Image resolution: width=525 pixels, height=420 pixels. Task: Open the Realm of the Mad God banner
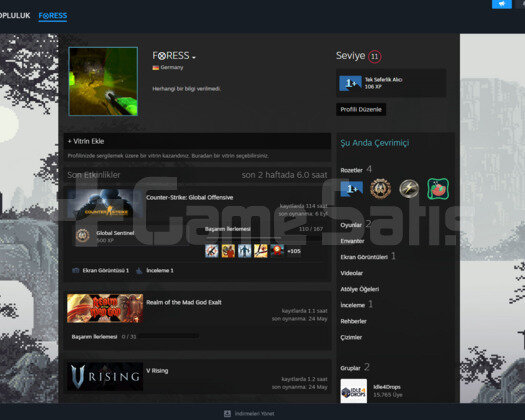tap(105, 308)
